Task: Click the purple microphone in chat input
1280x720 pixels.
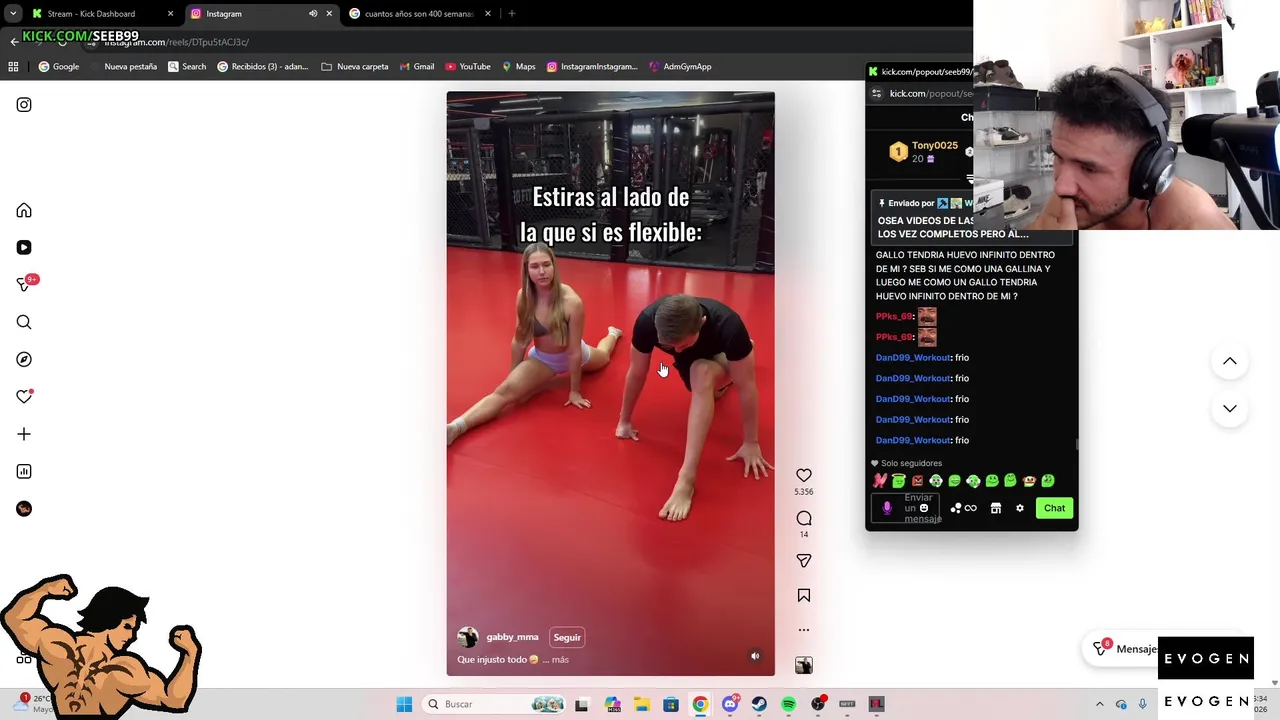Action: pos(887,508)
